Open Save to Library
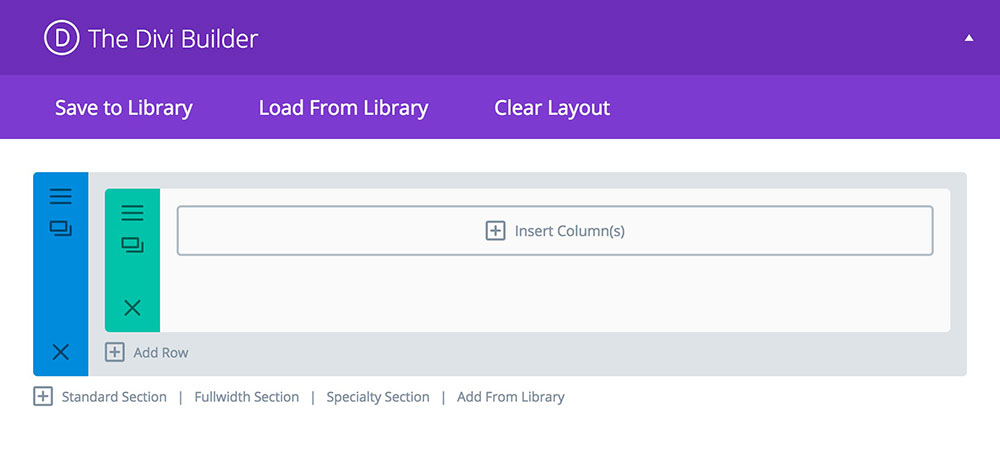 click(x=124, y=108)
